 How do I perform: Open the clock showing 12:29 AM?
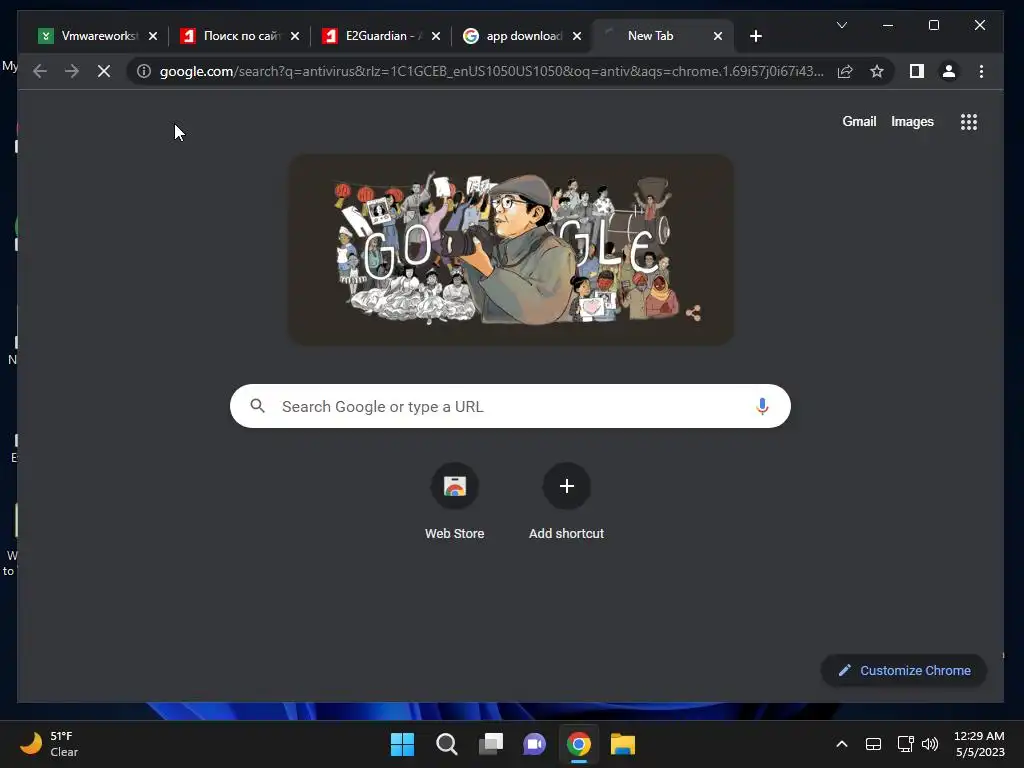click(979, 744)
